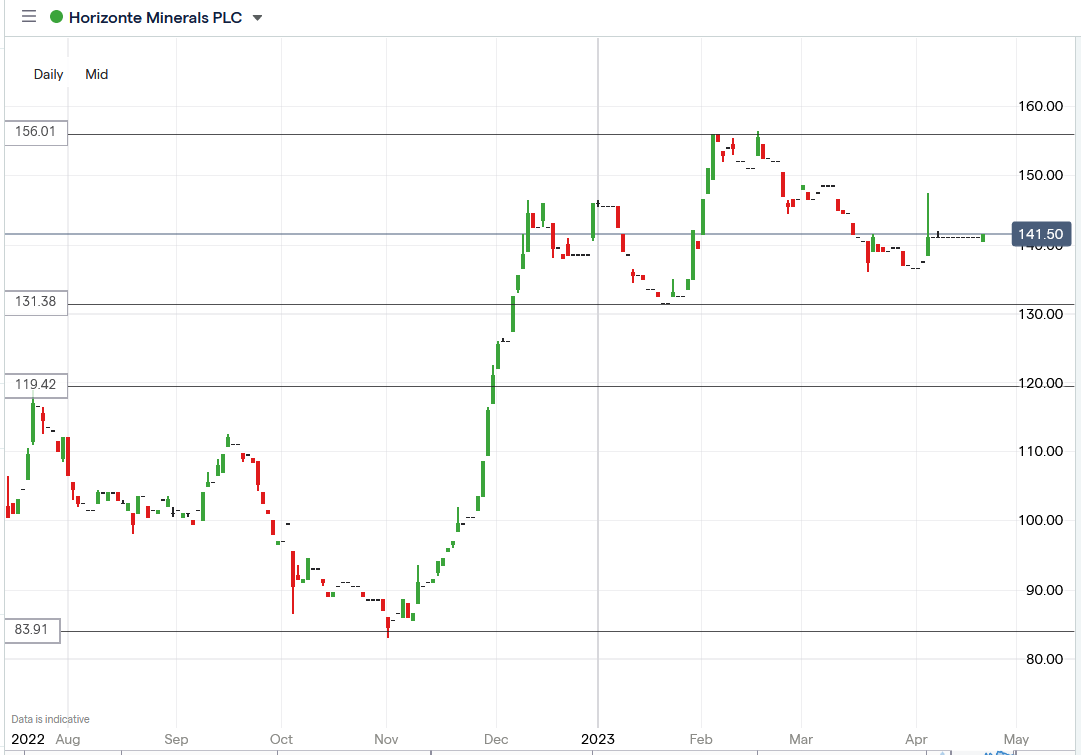Click the 160.00 price axis label
Viewport: 1081px width, 755px height.
coord(1040,106)
